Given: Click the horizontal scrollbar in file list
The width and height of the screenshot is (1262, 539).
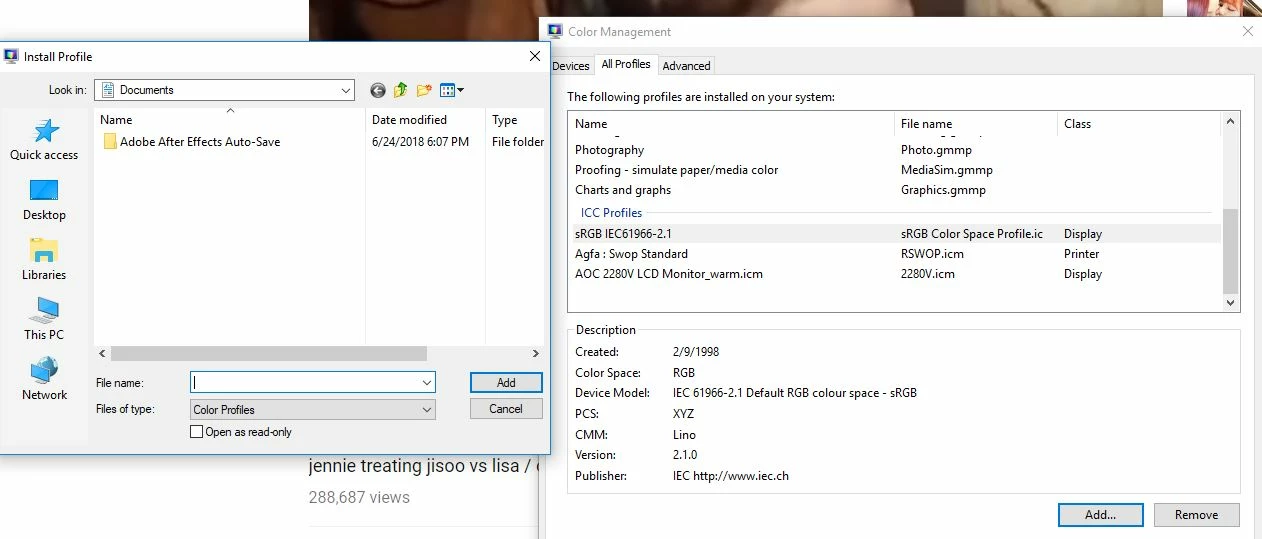Looking at the screenshot, I should click(x=269, y=354).
